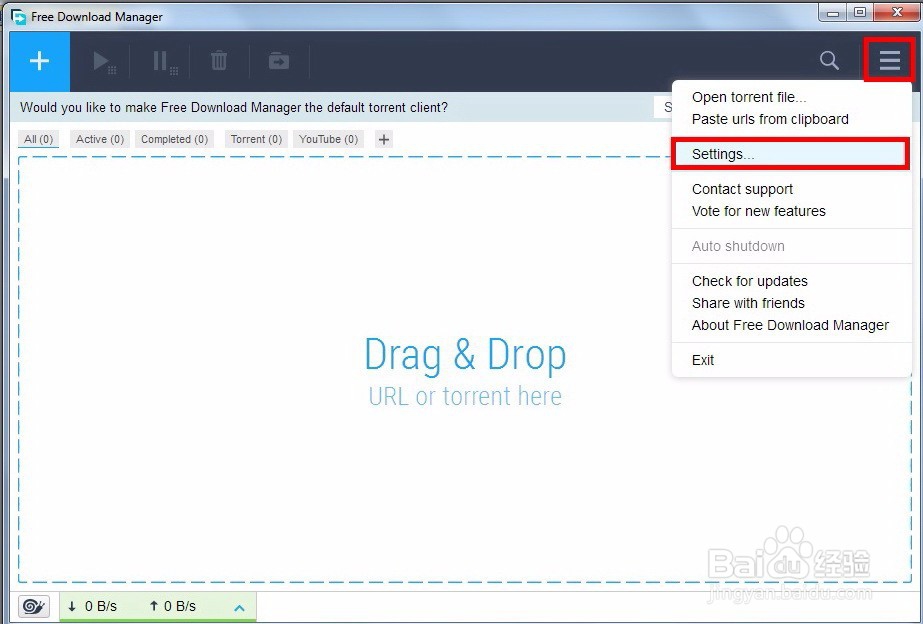The height and width of the screenshot is (624, 923).
Task: Open Settings... from the menu
Action: pyautogui.click(x=791, y=154)
